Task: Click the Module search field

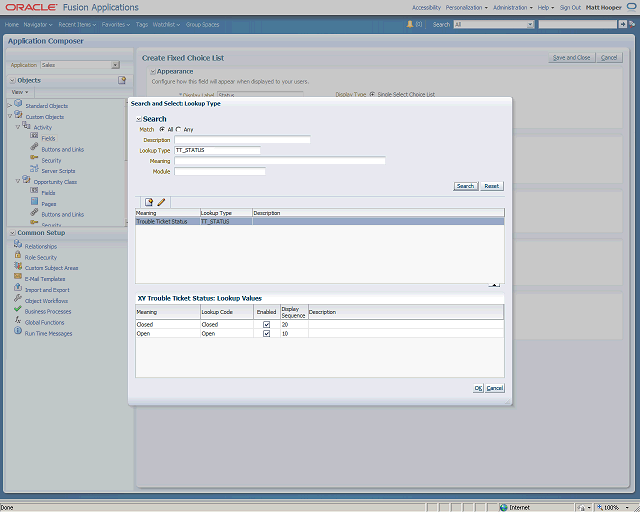Action: 220,171
